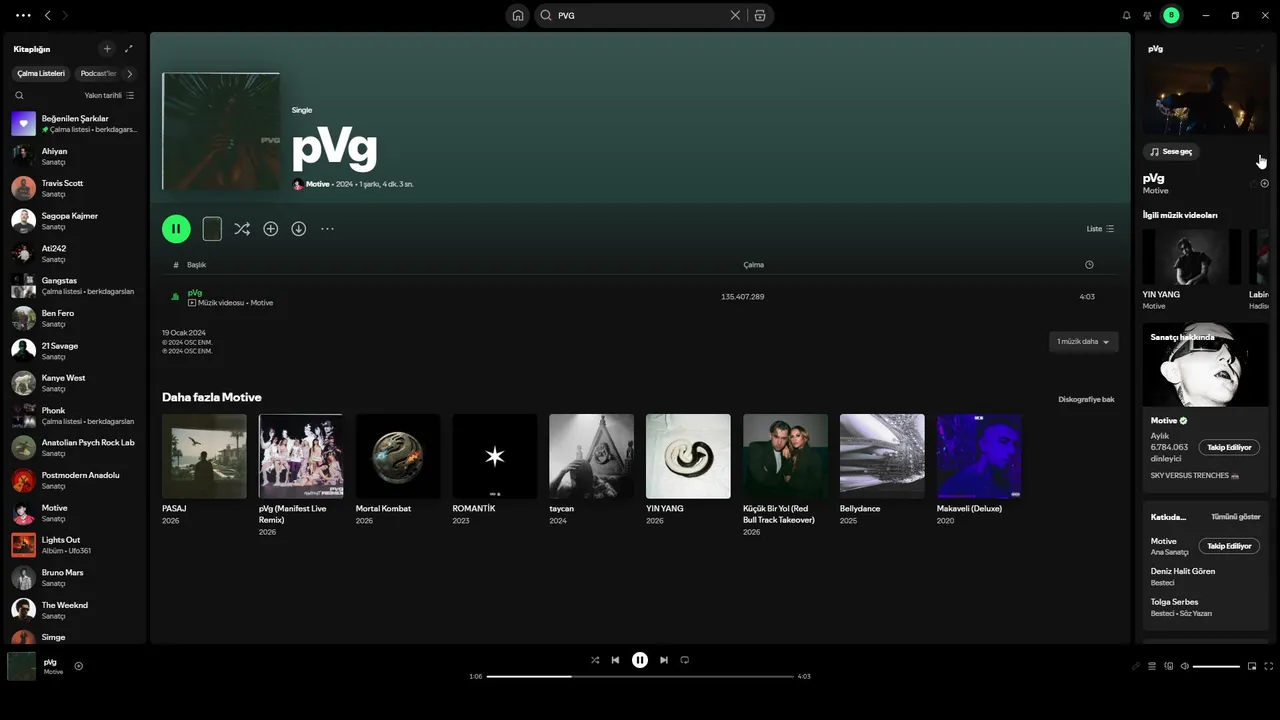Clear the PVG search text
This screenshot has height=720, width=1280.
(735, 15)
